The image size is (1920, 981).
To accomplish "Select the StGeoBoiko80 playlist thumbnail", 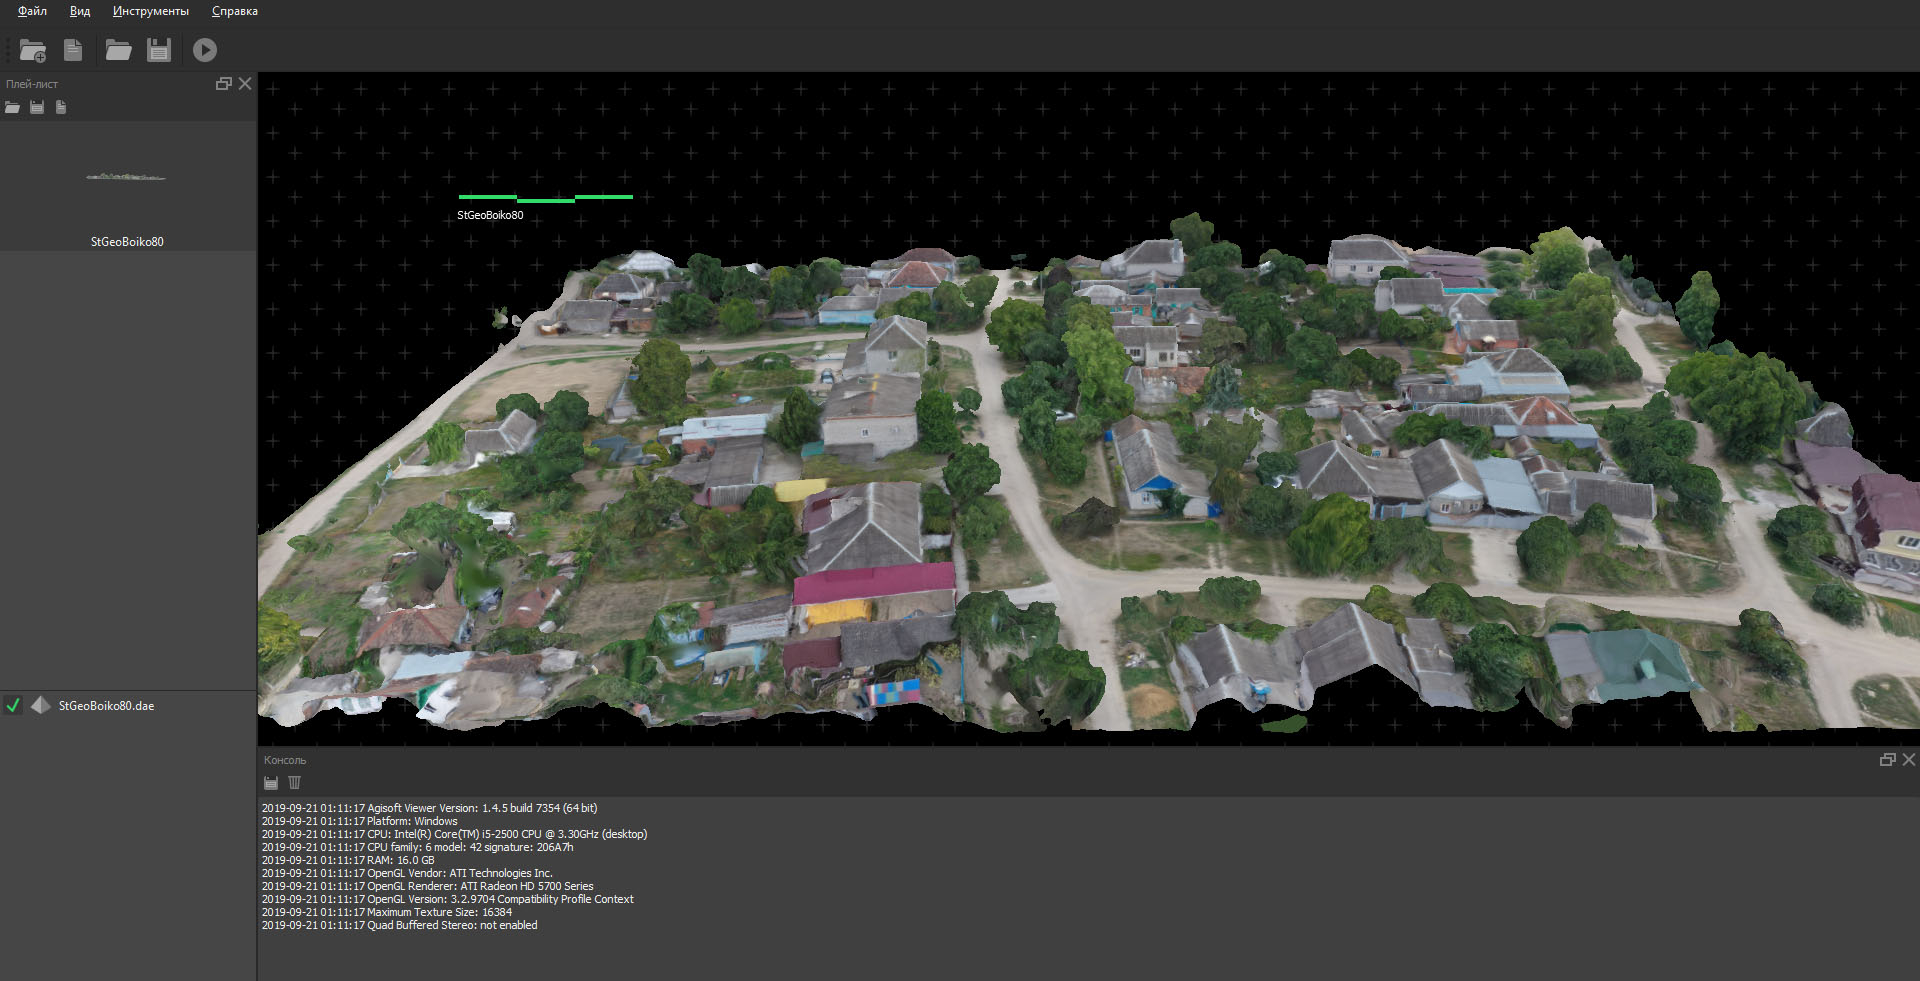I will pyautogui.click(x=127, y=187).
